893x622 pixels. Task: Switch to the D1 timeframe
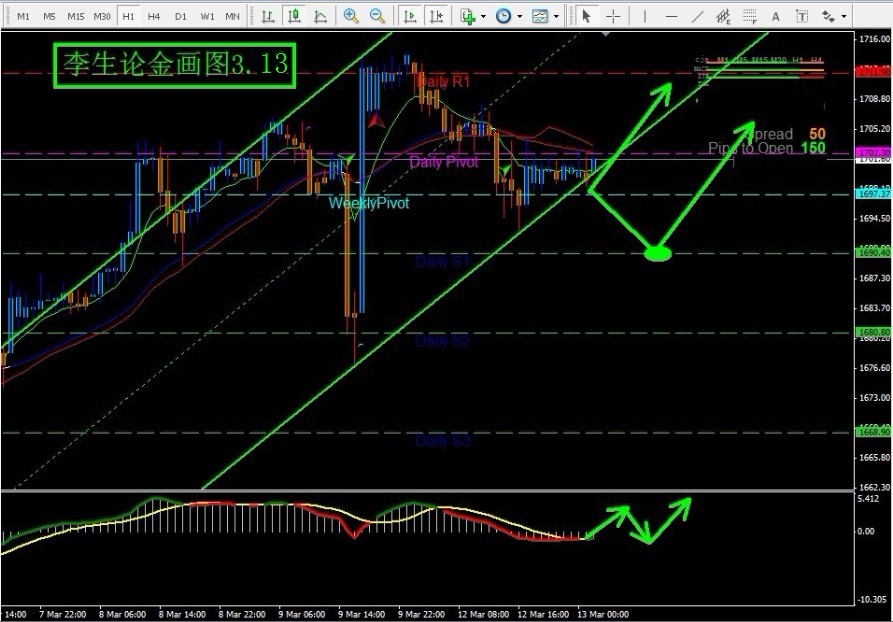(x=180, y=16)
